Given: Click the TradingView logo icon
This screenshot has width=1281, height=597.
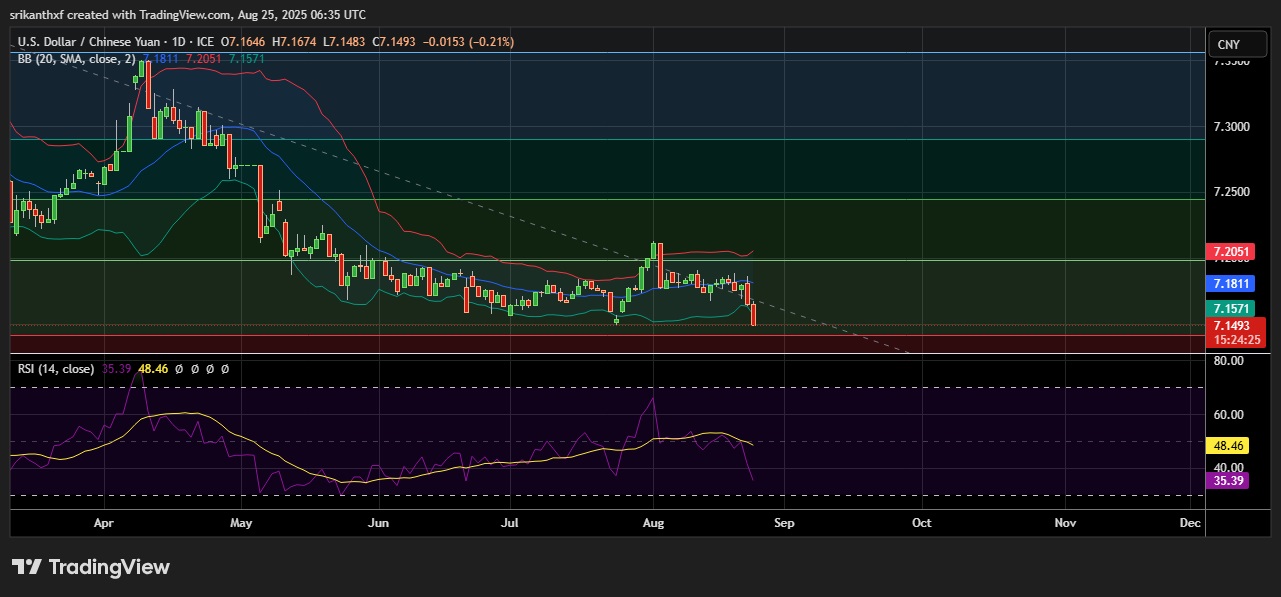Looking at the screenshot, I should click(26, 567).
